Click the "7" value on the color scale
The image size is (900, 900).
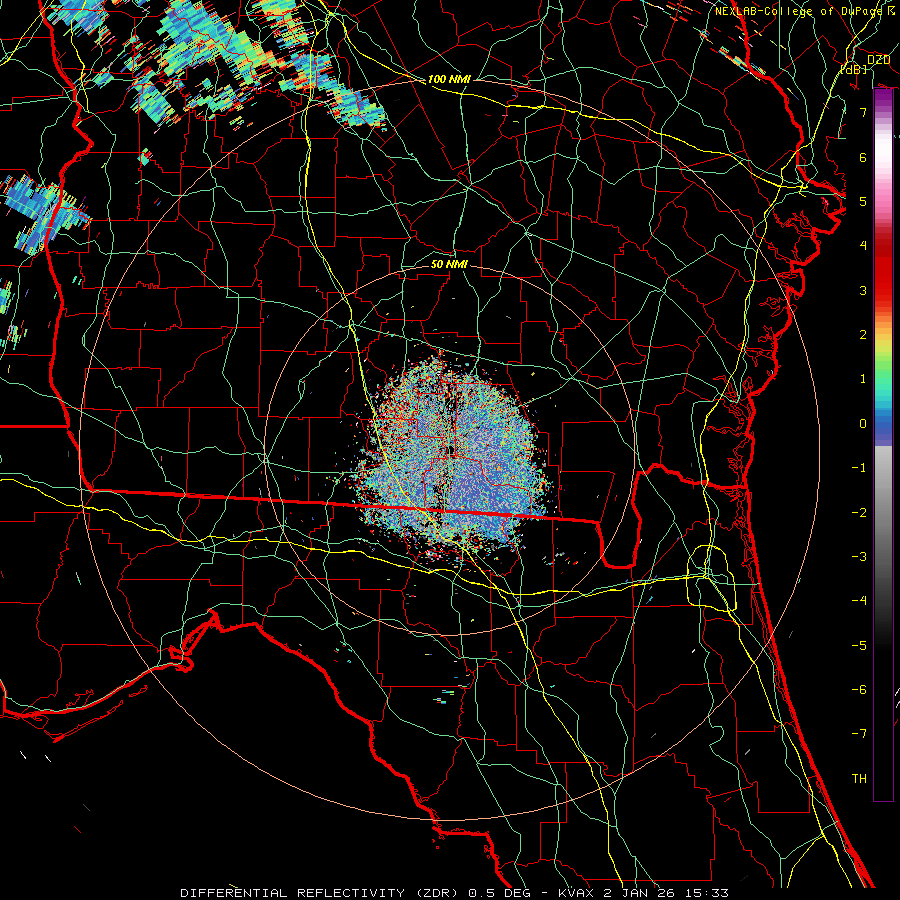863,112
